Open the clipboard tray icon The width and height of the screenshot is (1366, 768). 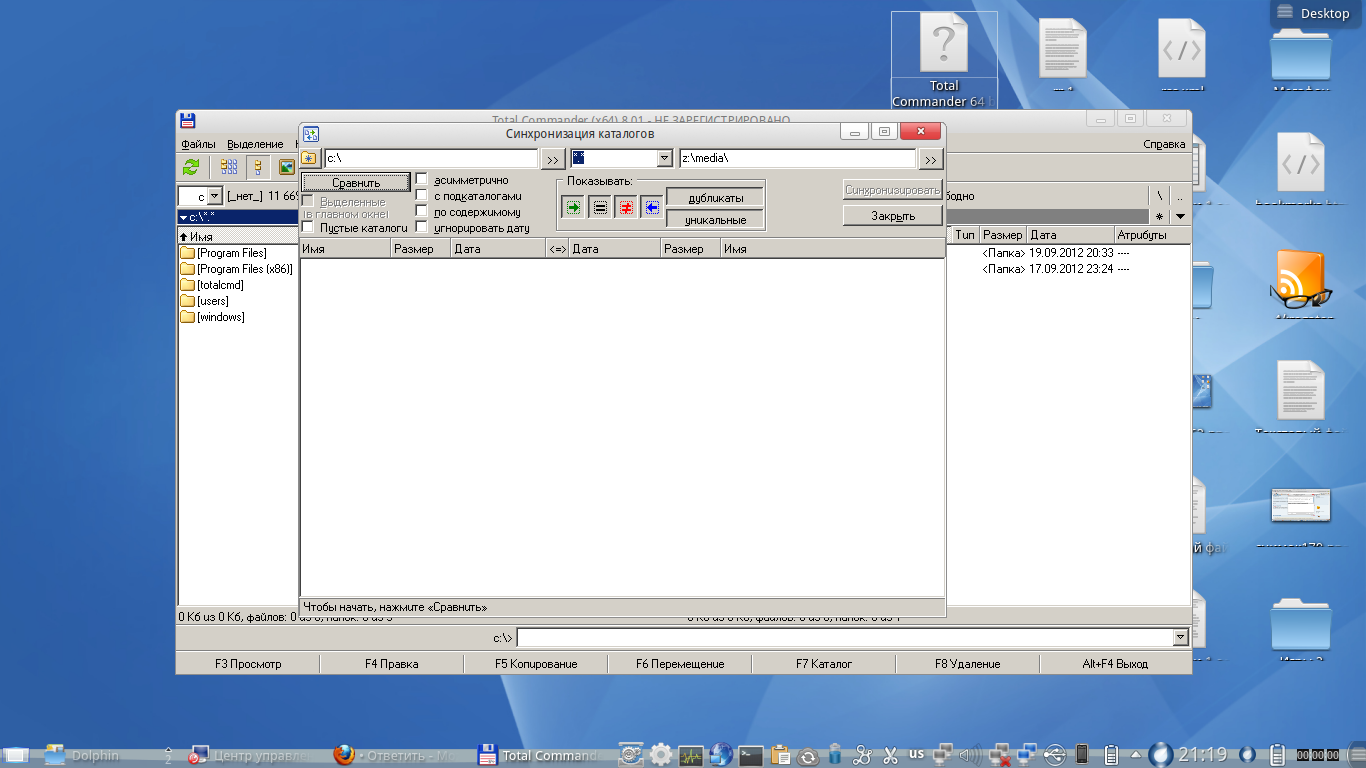pyautogui.click(x=781, y=755)
